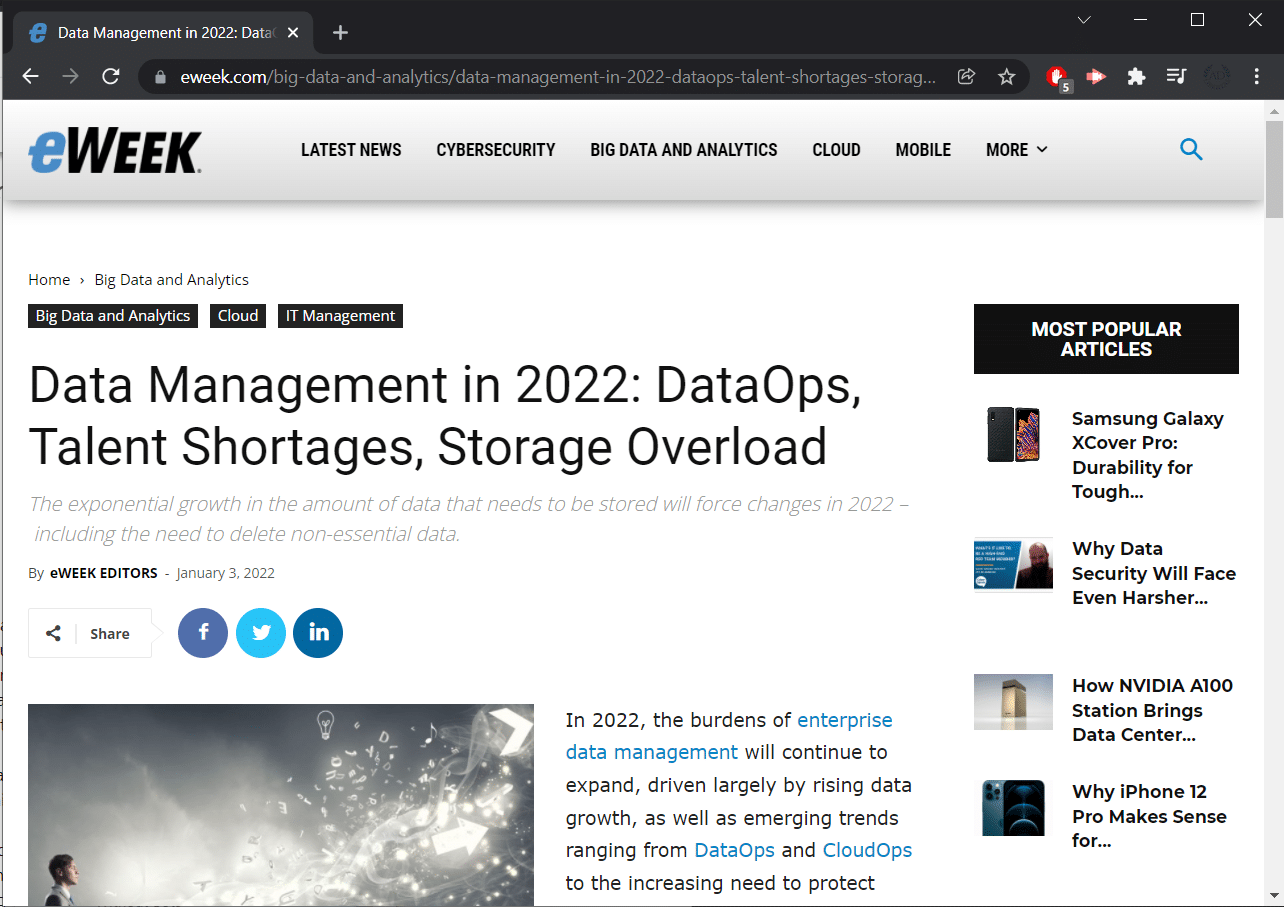Click the Home breadcrumb link

(x=49, y=280)
